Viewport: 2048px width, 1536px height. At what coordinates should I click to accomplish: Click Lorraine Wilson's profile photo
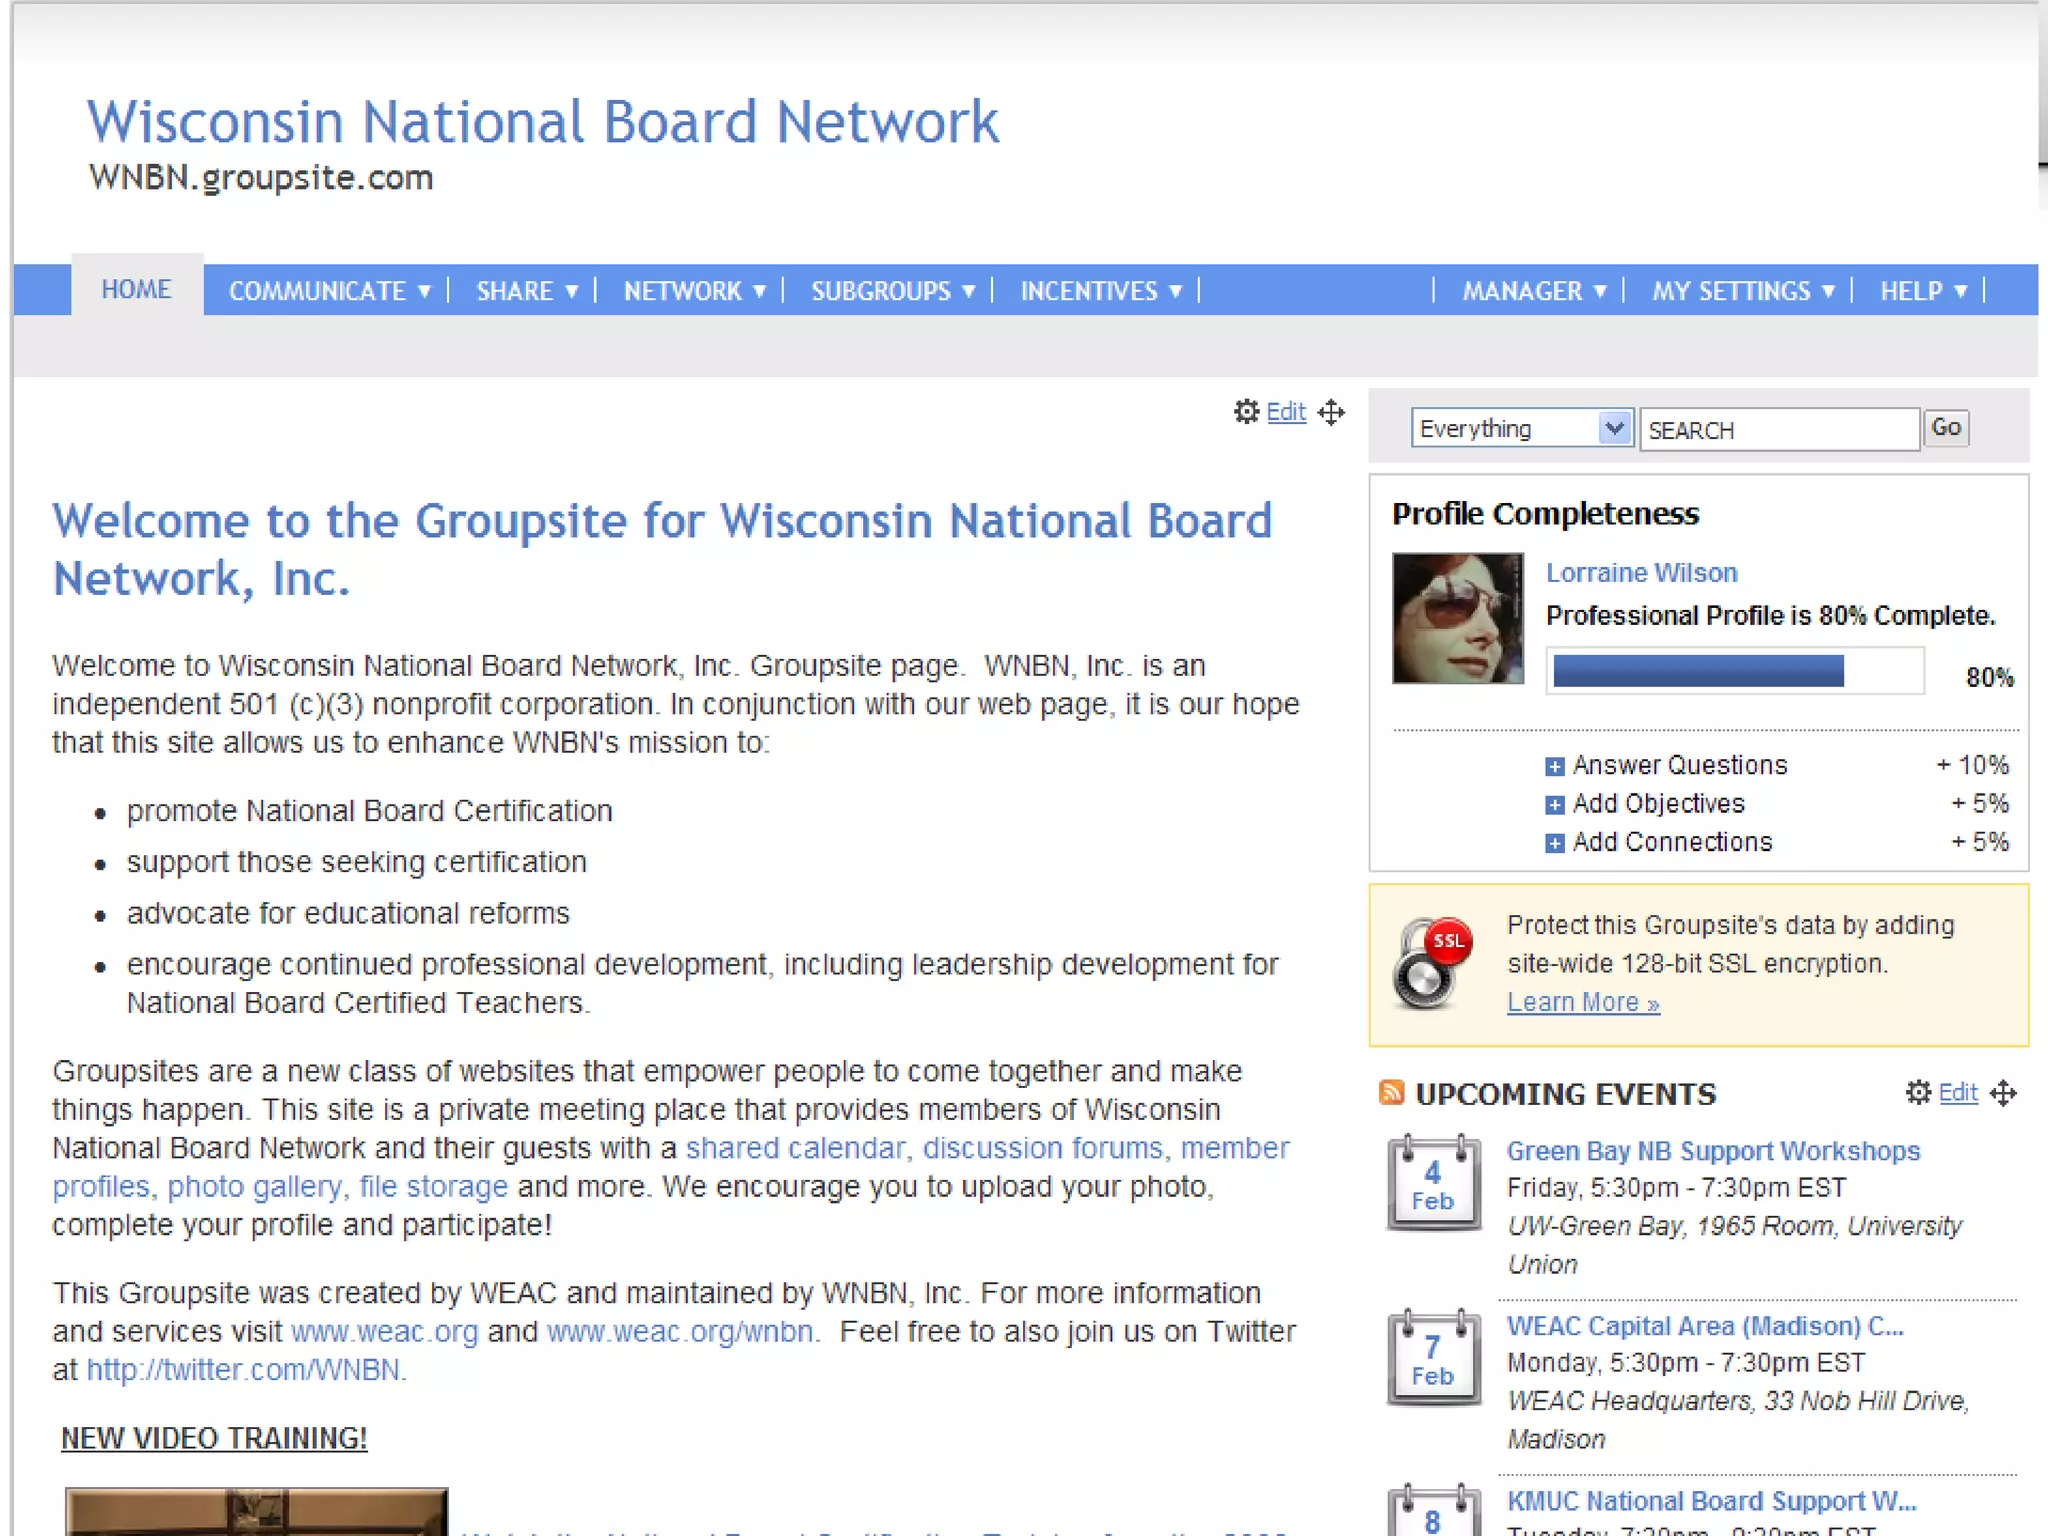(x=1458, y=618)
